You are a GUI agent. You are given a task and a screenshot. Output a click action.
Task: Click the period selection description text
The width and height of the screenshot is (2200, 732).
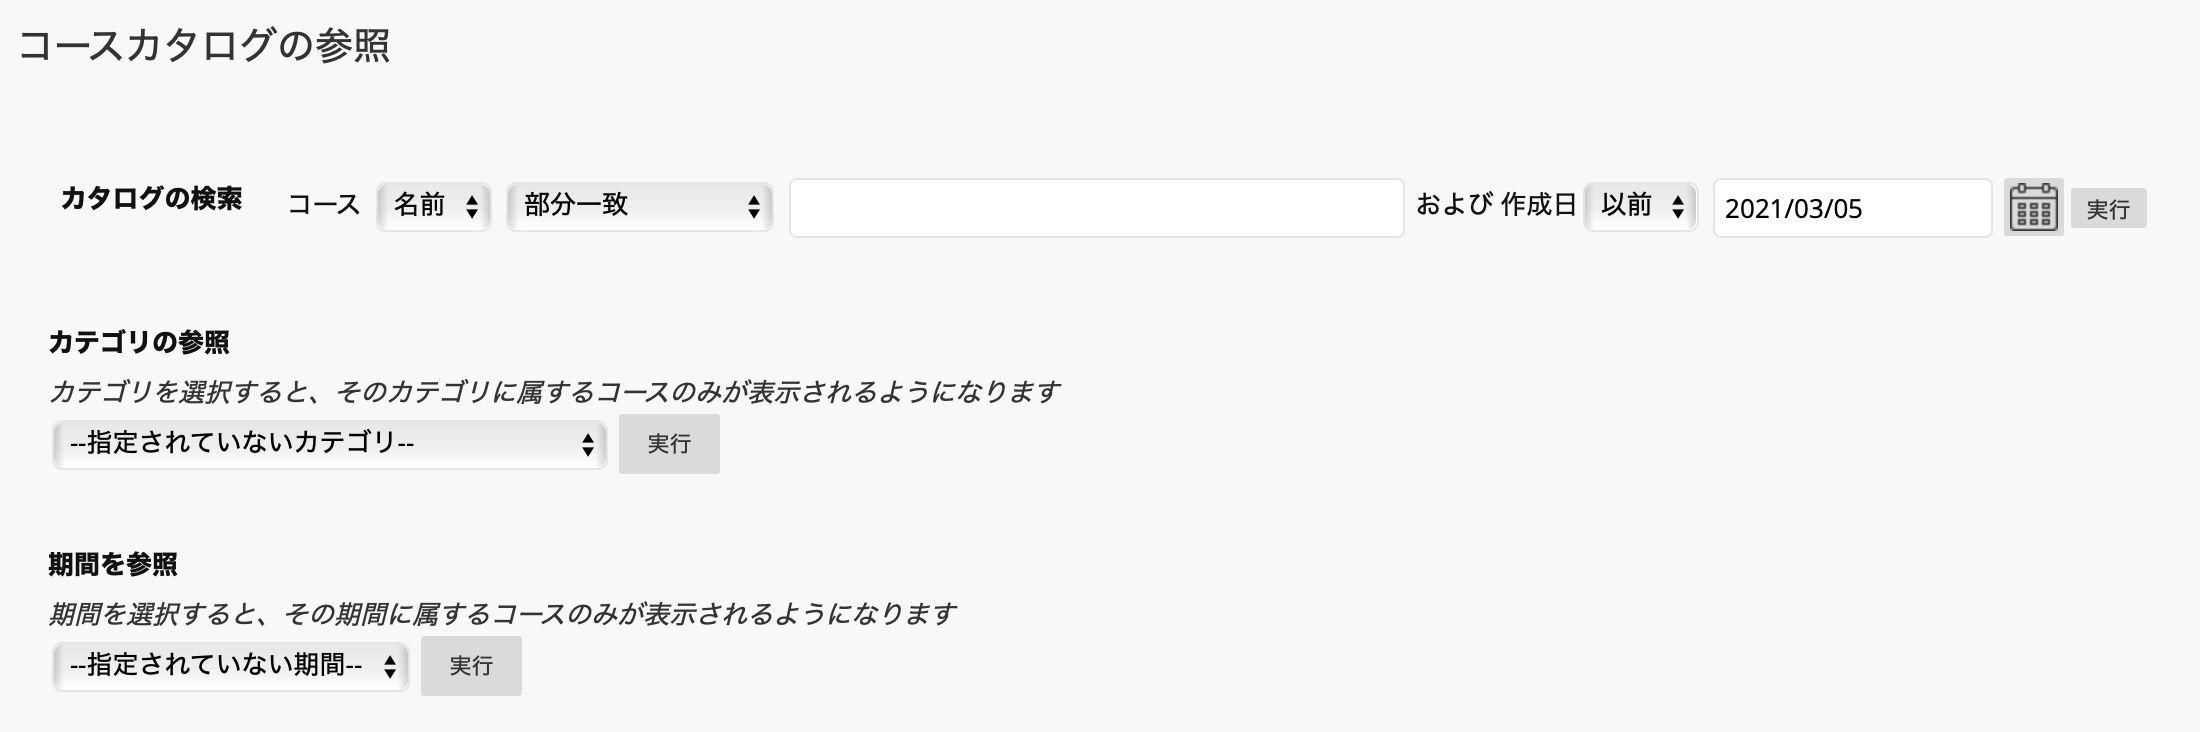(x=502, y=614)
